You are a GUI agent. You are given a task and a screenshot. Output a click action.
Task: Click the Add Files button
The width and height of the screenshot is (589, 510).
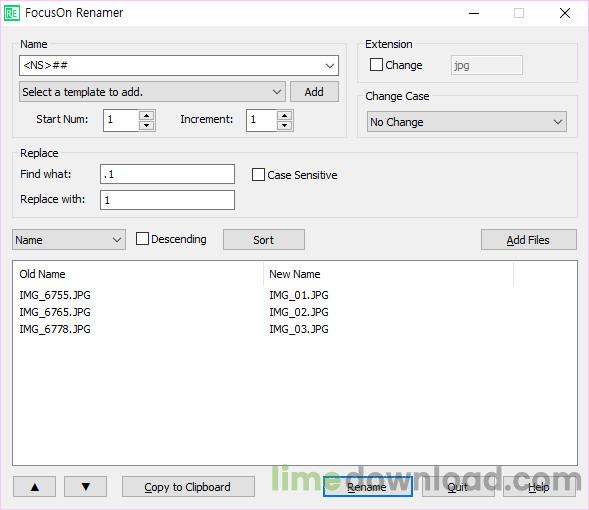pyautogui.click(x=529, y=240)
